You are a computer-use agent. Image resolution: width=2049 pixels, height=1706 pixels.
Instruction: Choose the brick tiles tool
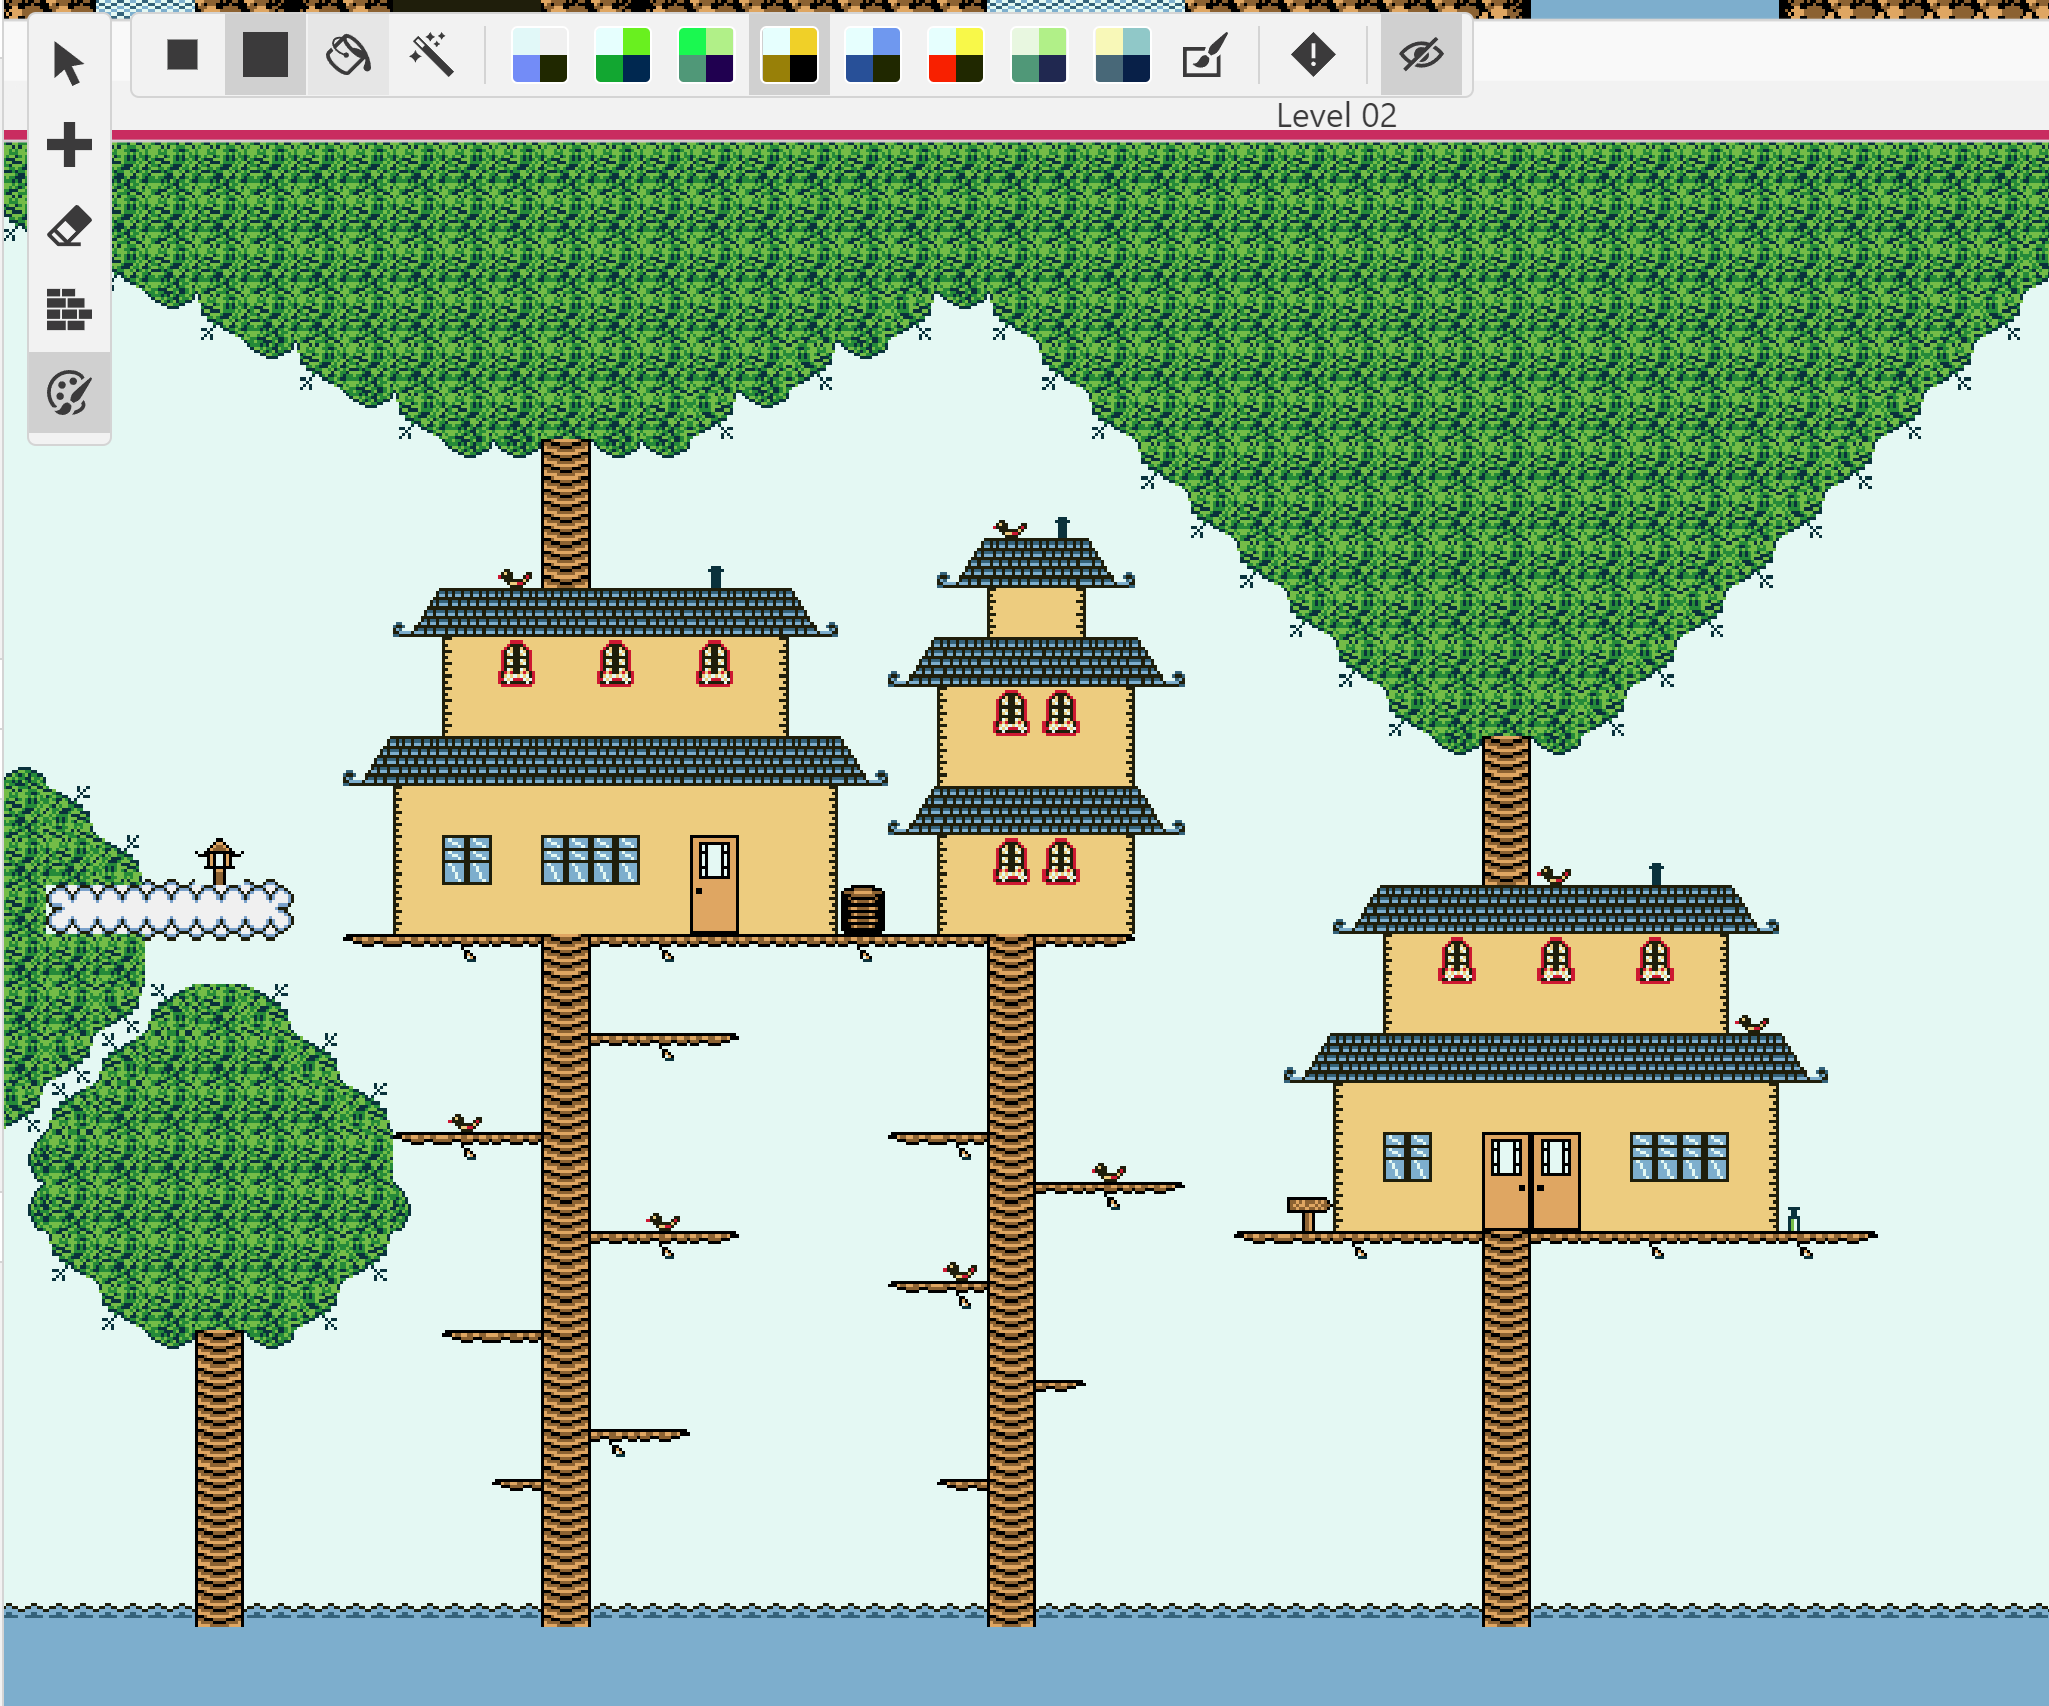pos(69,309)
